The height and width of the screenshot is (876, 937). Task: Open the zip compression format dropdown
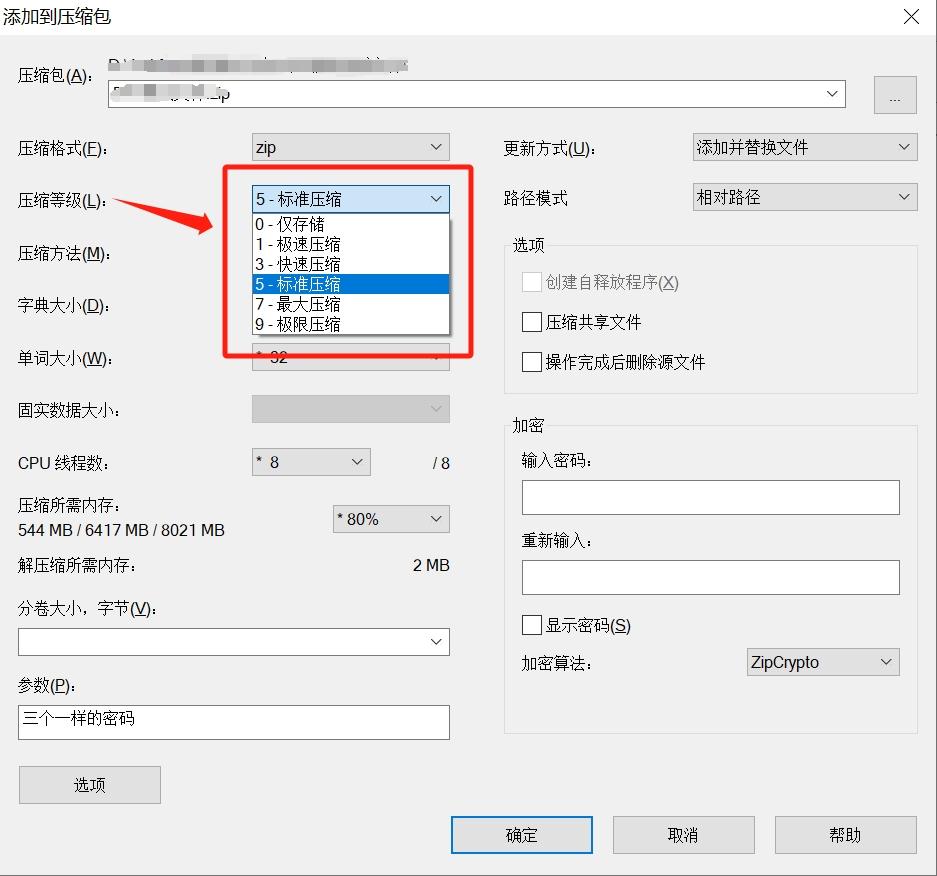click(350, 147)
